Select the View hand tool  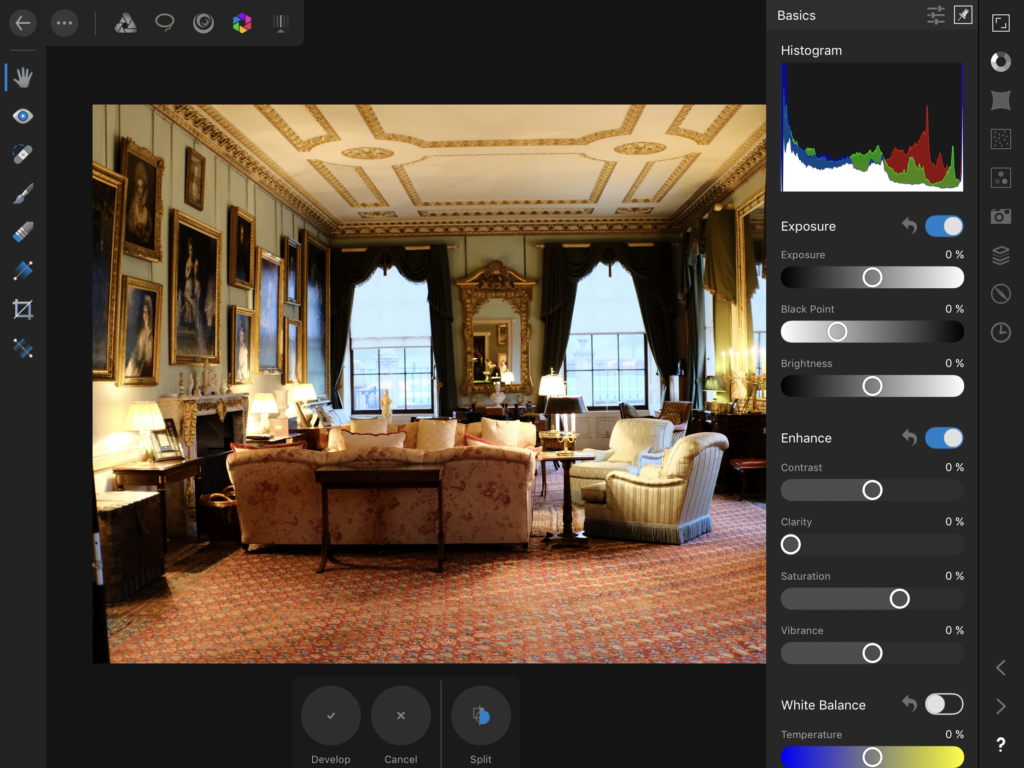tap(23, 78)
